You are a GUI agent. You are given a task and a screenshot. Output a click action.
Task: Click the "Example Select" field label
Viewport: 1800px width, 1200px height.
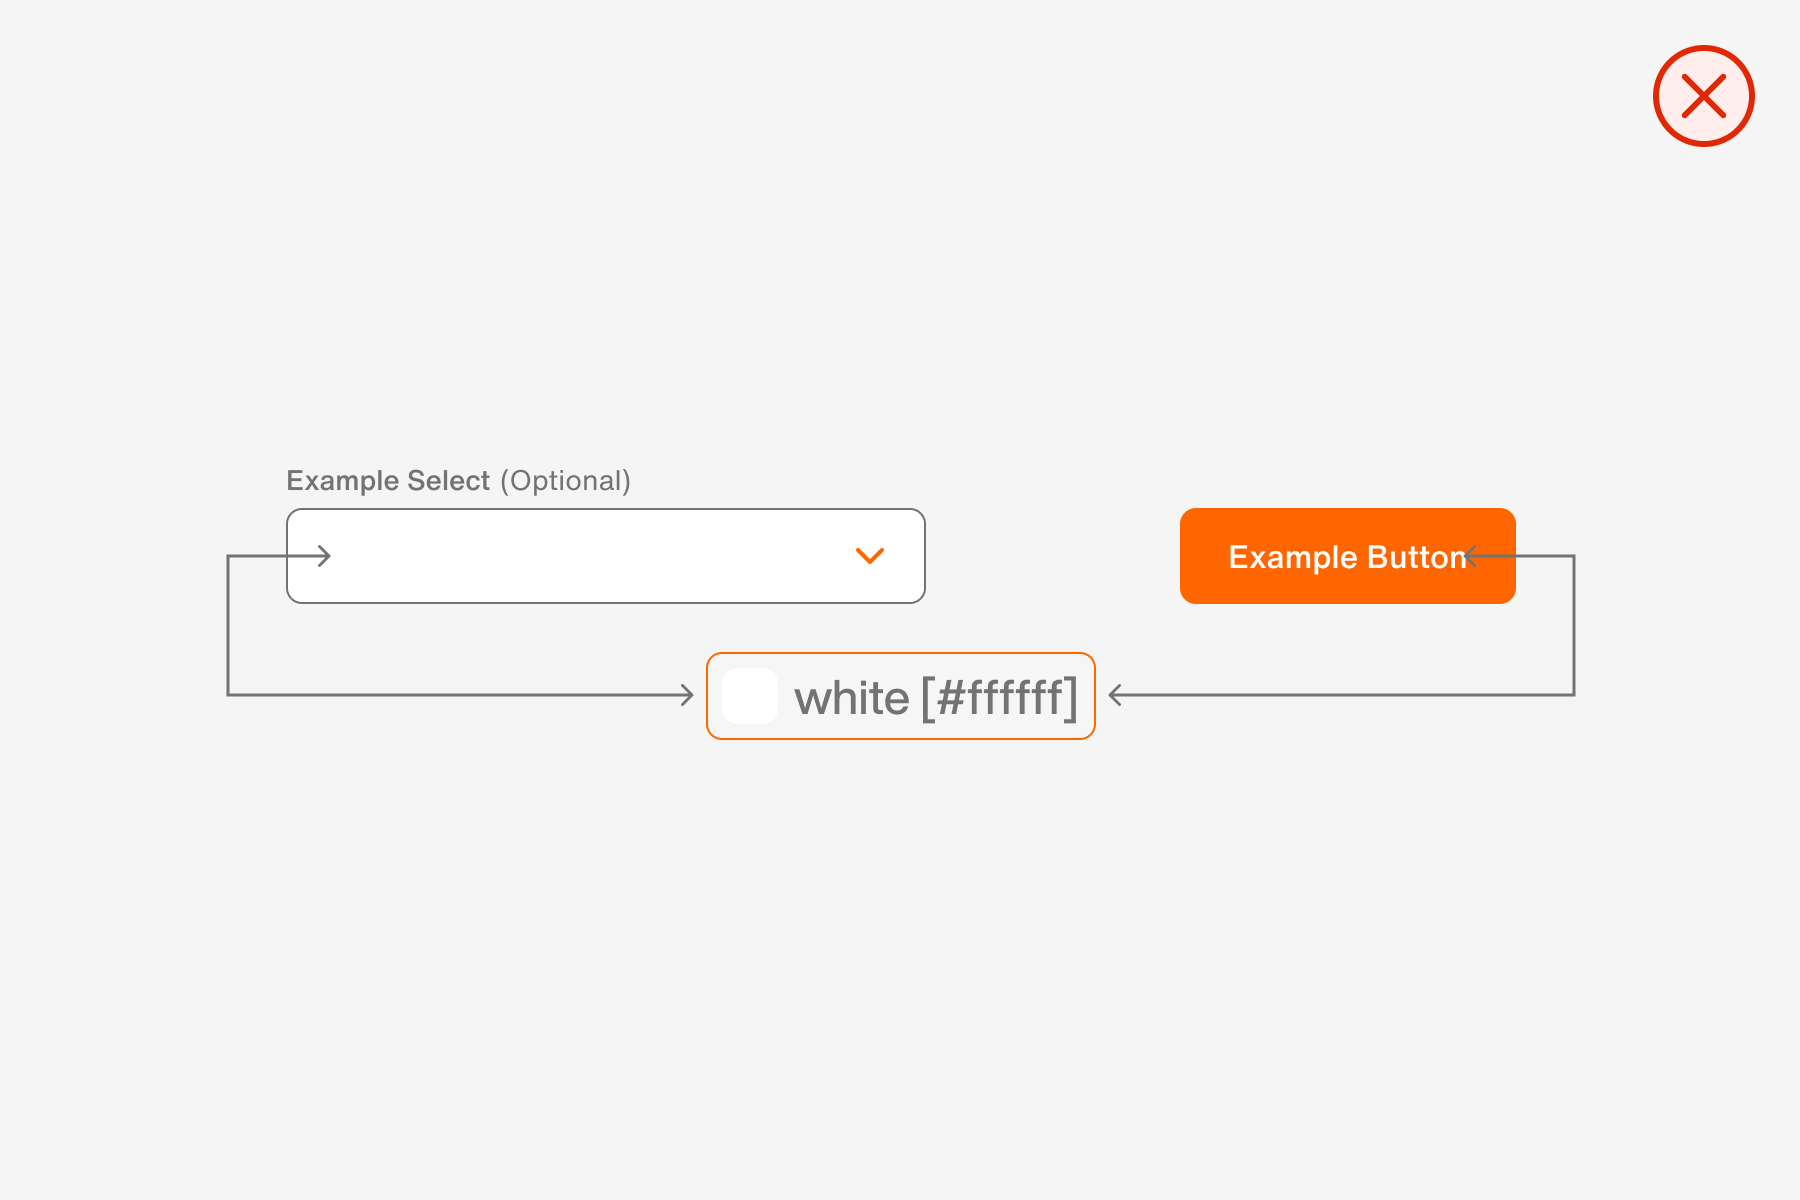(x=388, y=481)
